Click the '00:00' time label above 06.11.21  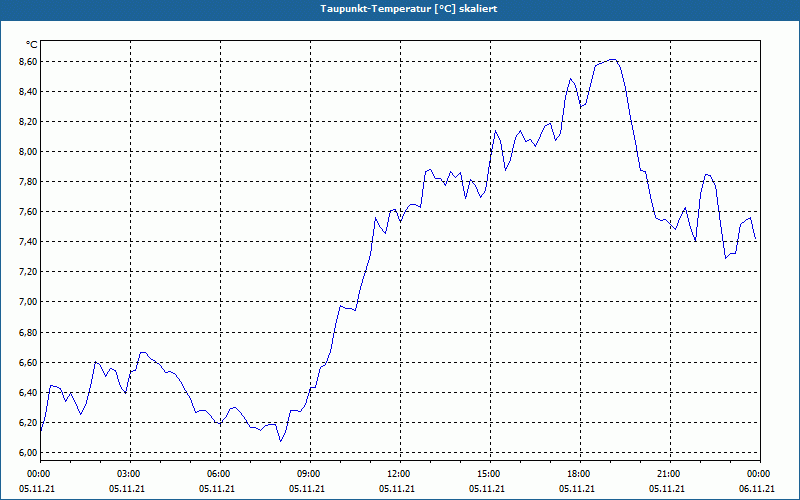[x=759, y=474]
